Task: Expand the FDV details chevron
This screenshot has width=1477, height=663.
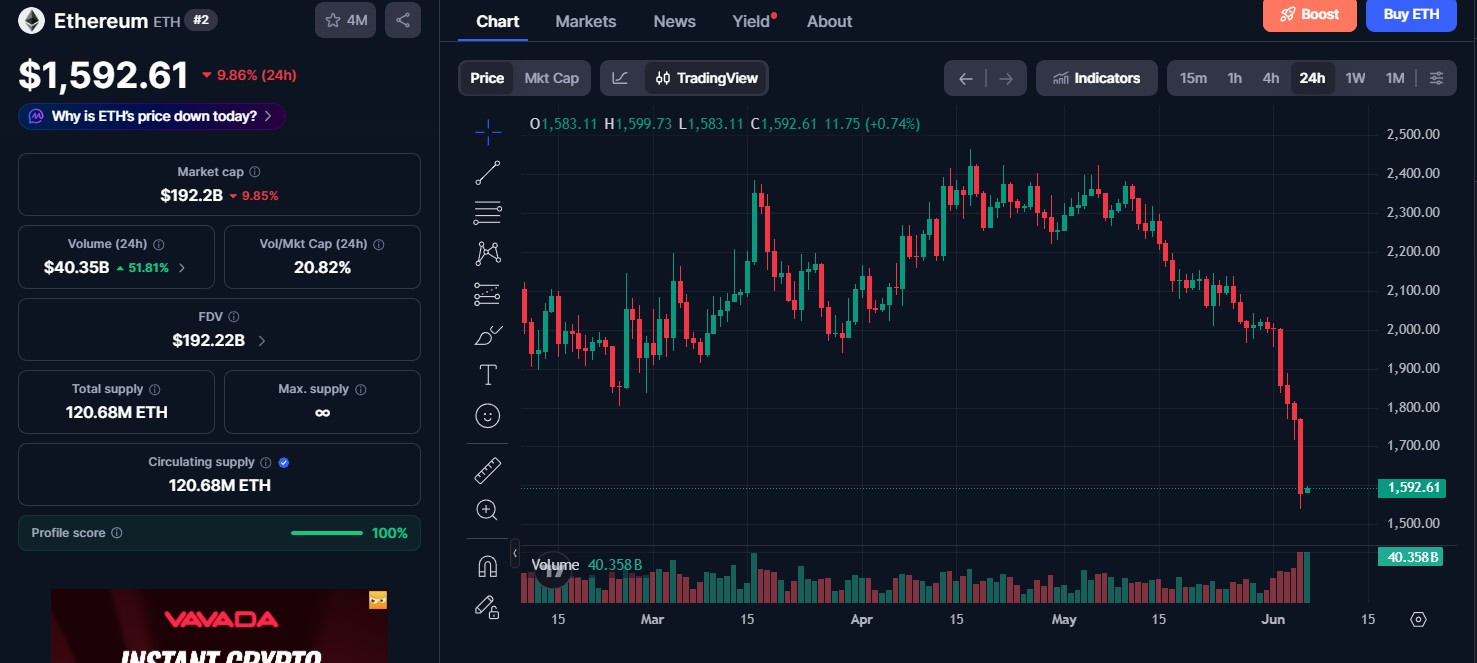Action: (x=262, y=341)
